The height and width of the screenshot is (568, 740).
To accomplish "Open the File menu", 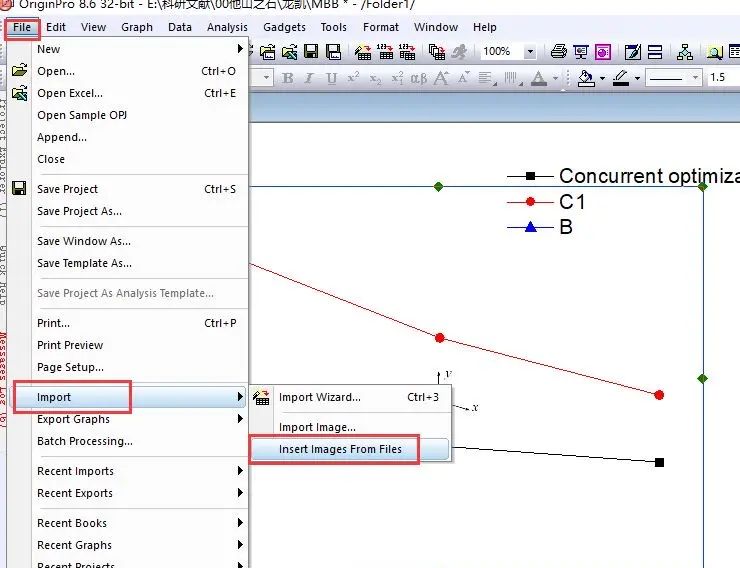I will click(22, 27).
